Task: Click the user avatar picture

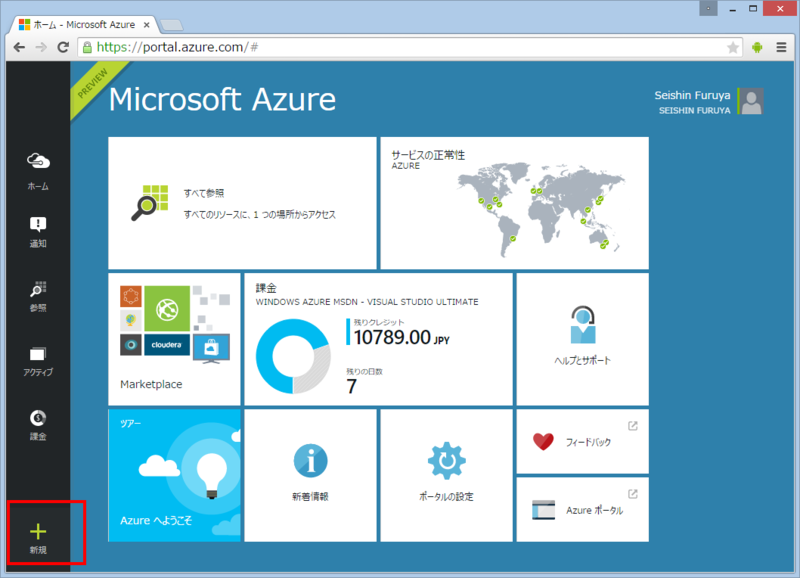Action: (752, 101)
